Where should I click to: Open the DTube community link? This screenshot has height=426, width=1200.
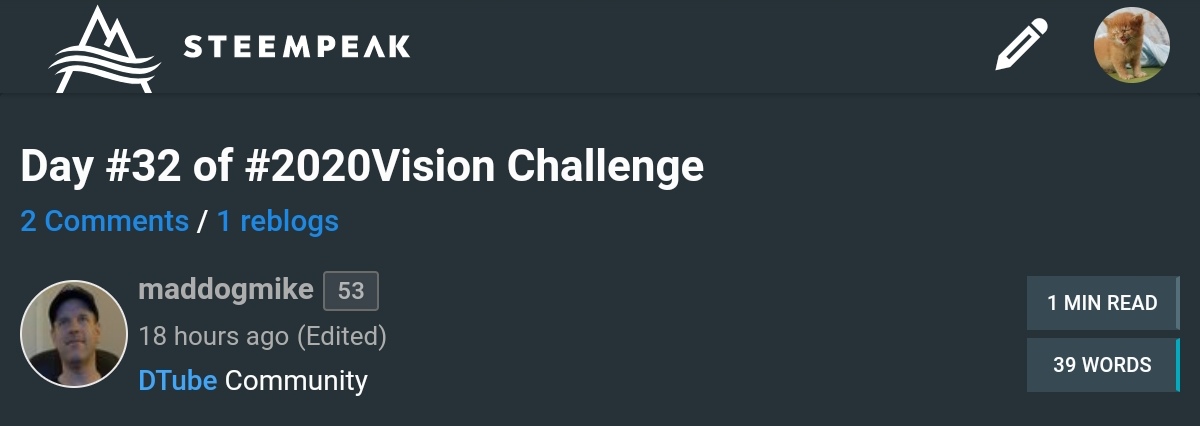[x=178, y=381]
